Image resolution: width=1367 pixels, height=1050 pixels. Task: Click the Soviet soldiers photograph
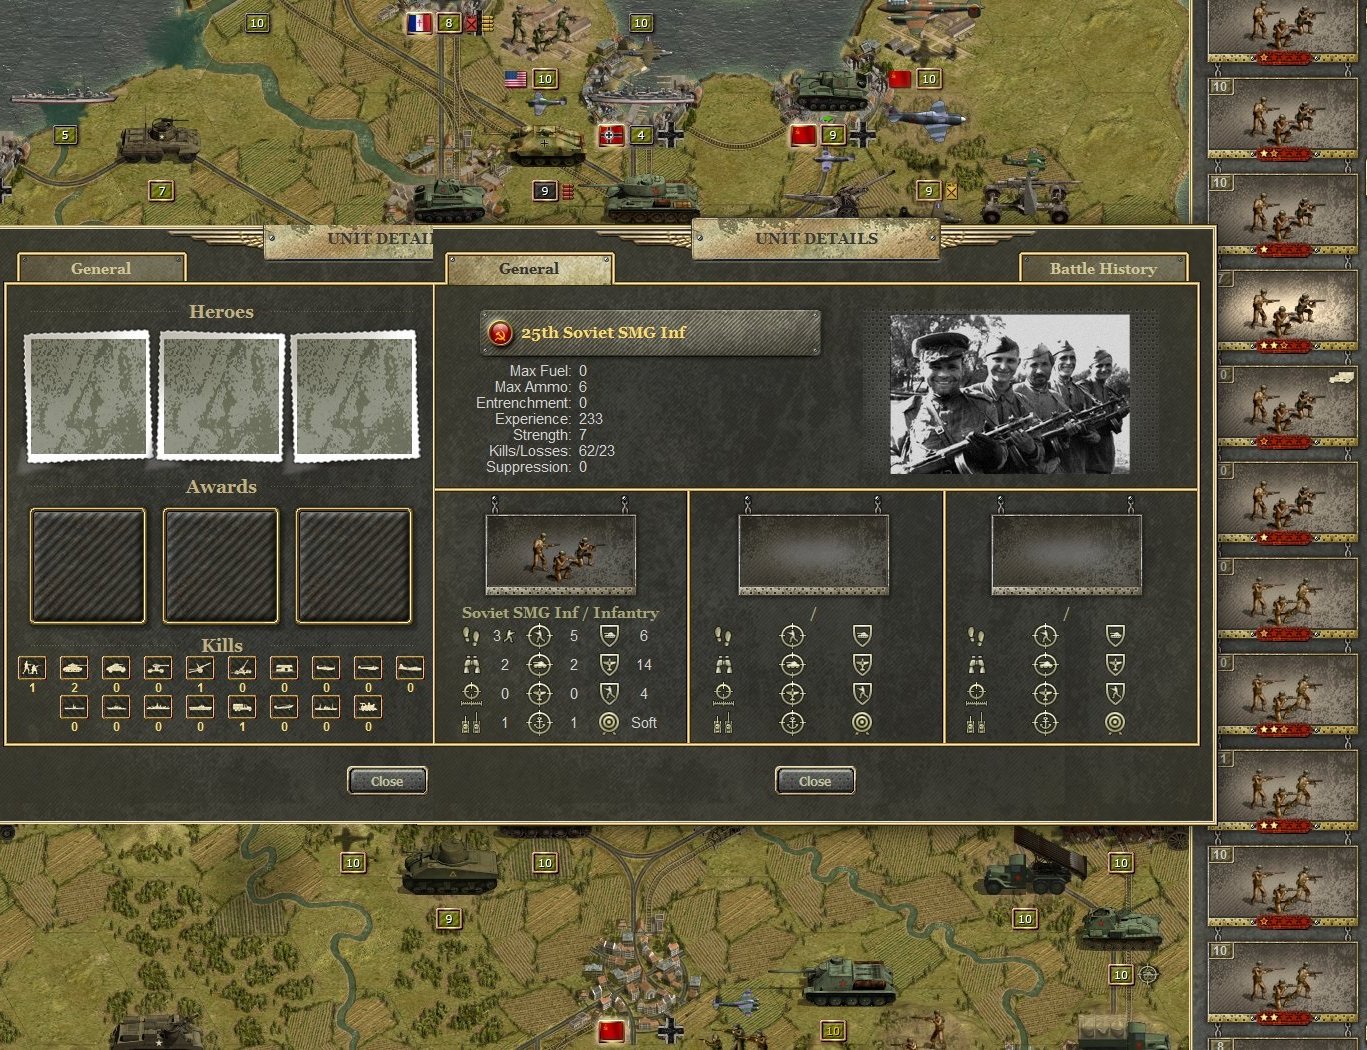(x=1010, y=394)
